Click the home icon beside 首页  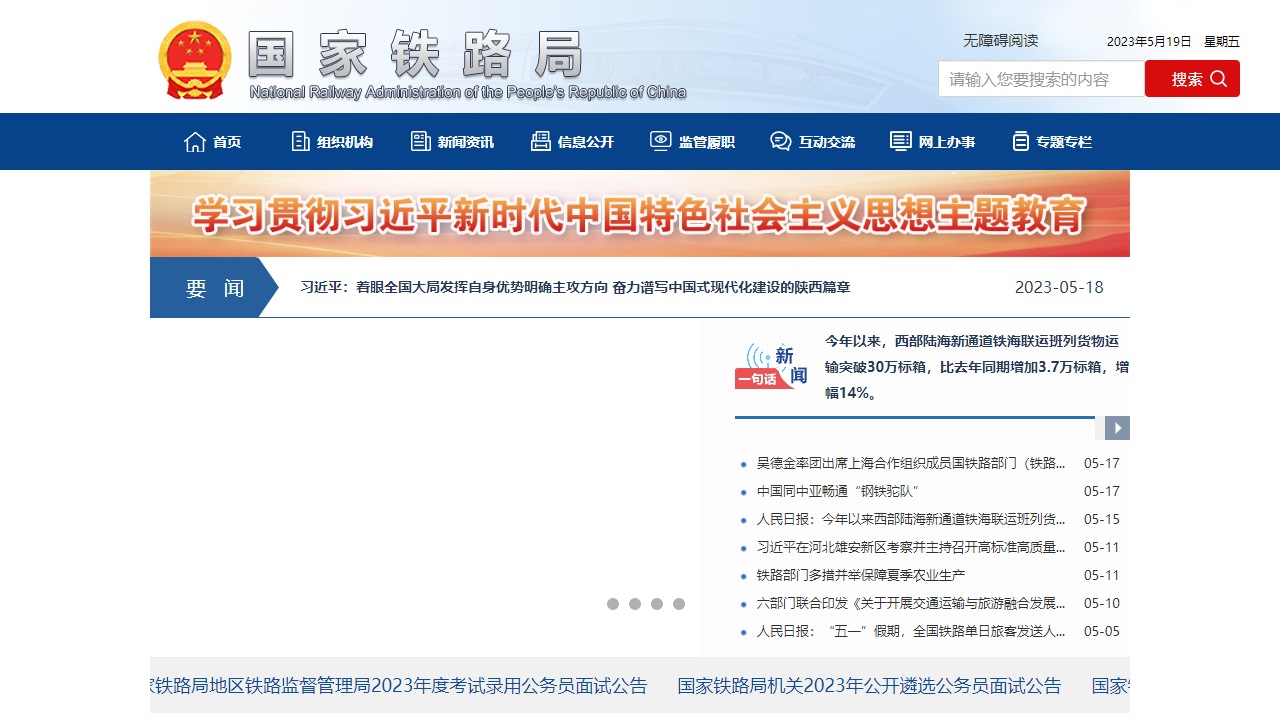click(x=195, y=142)
